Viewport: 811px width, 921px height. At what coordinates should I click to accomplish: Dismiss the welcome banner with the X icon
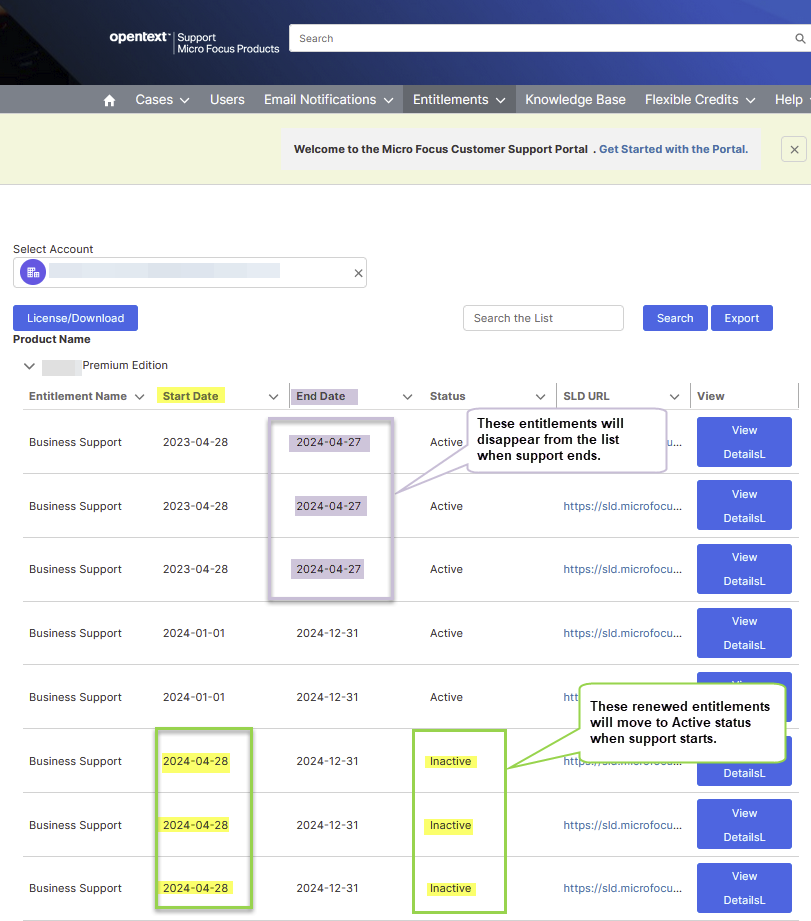click(793, 148)
